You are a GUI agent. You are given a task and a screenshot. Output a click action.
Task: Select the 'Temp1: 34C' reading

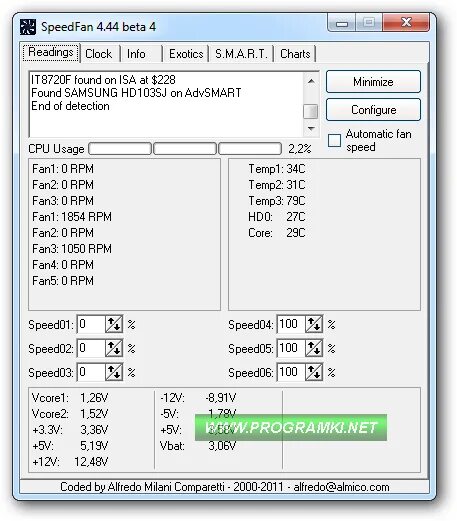[x=277, y=169]
